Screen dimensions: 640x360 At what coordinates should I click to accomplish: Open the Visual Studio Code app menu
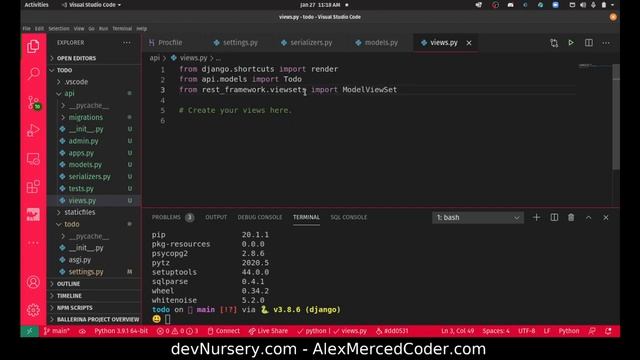pyautogui.click(x=91, y=5)
